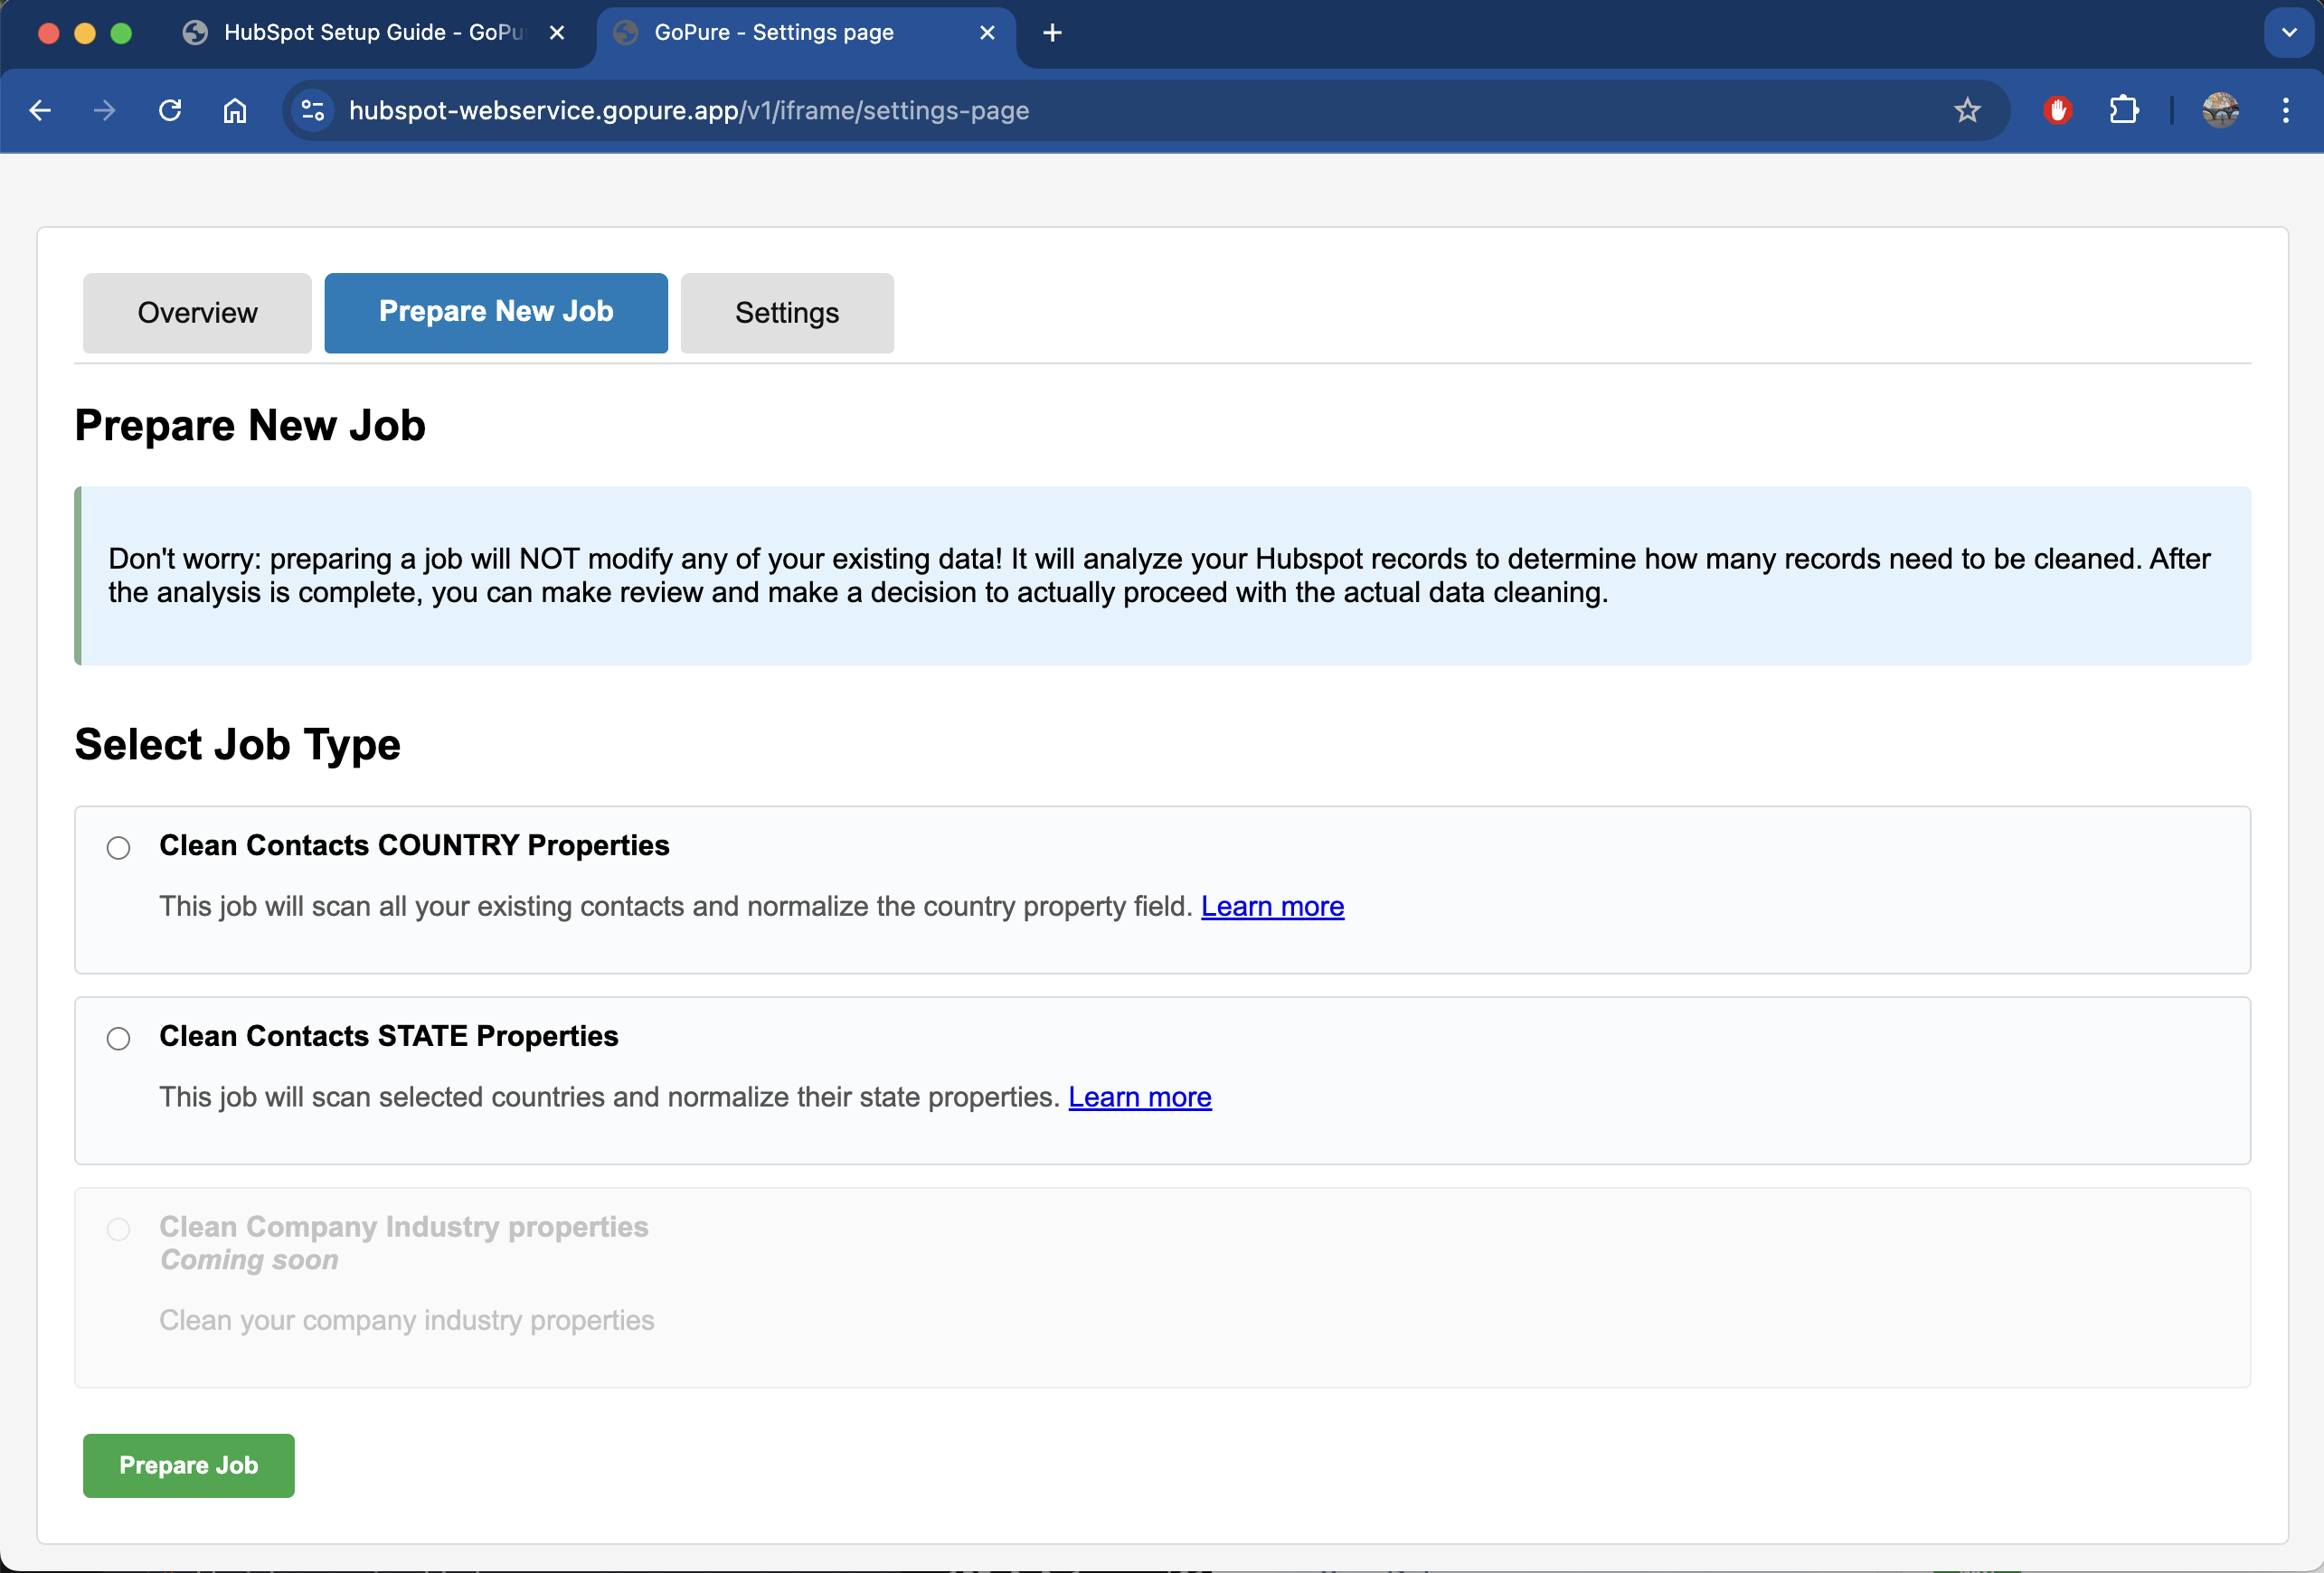Click the disabled Company Industry radio
This screenshot has width=2324, height=1573.
(x=119, y=1229)
